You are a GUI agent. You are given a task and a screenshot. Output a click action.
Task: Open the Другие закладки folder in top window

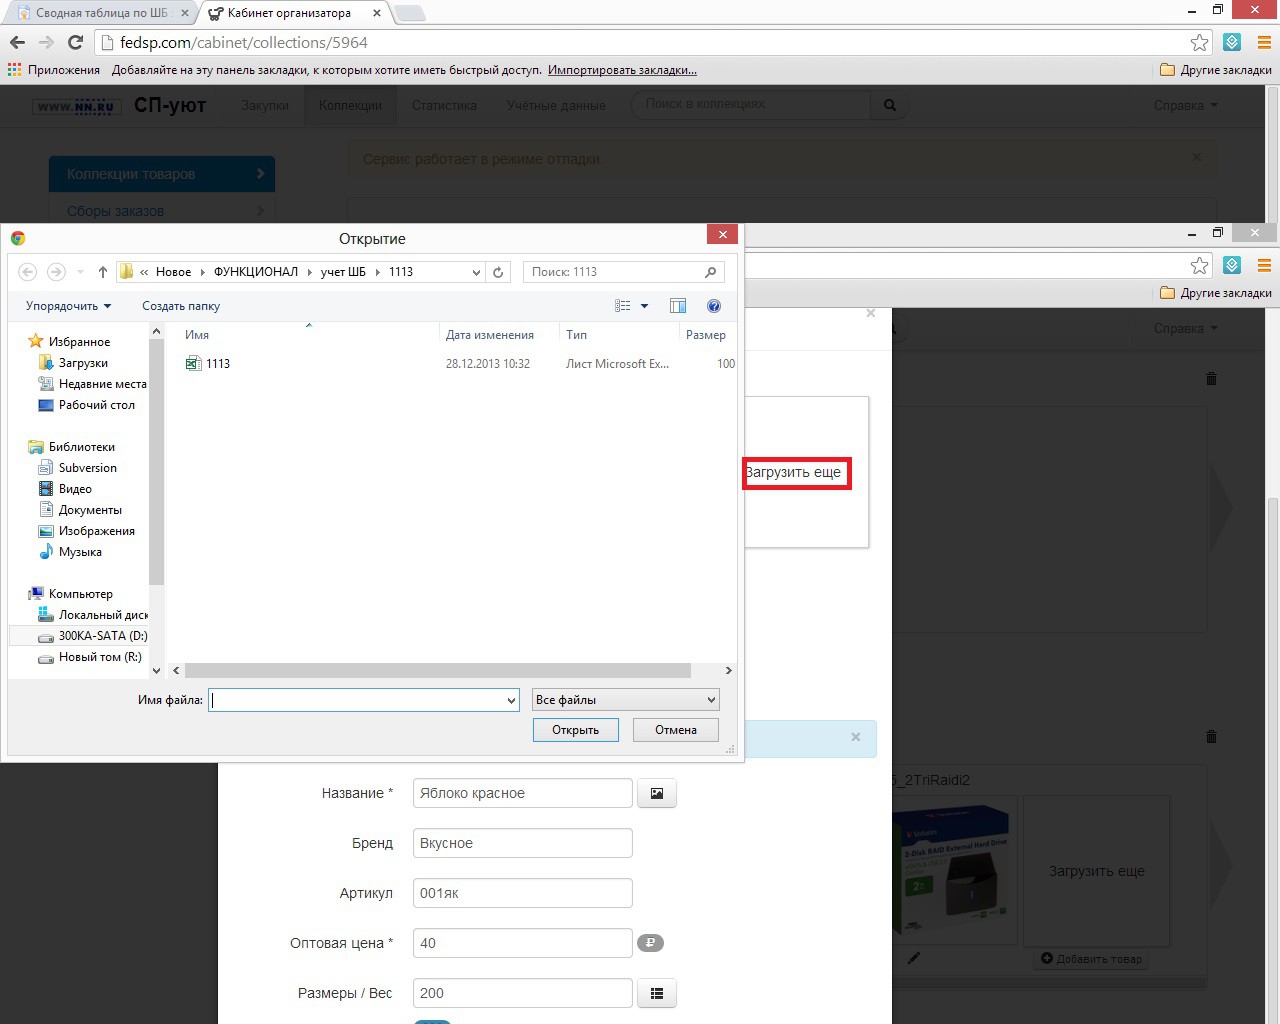click(1216, 70)
